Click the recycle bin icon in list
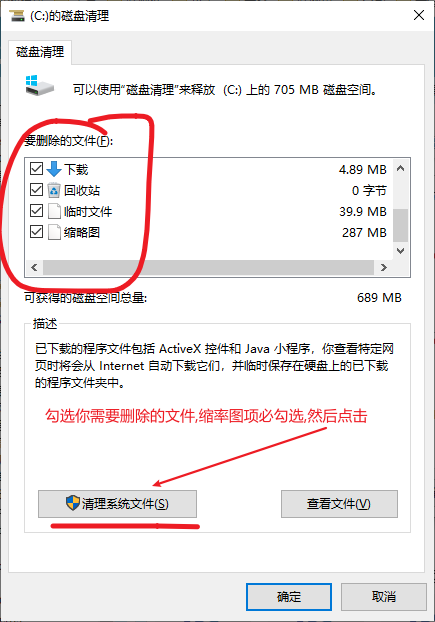This screenshot has height=622, width=435. 54,190
